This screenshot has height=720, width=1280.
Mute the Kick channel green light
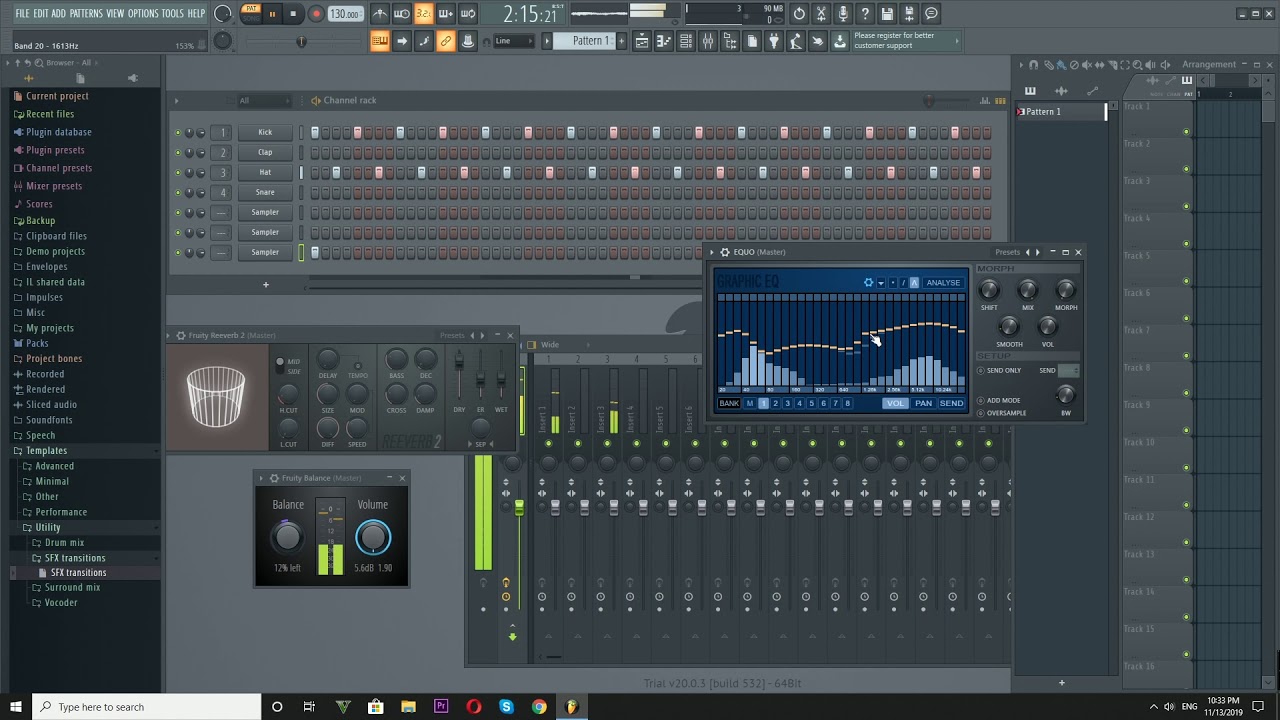178,133
